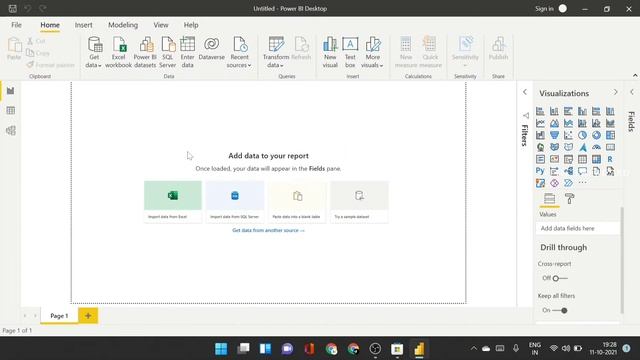The height and width of the screenshot is (360, 640).
Task: Open the Get data dropdown
Action: [94, 65]
